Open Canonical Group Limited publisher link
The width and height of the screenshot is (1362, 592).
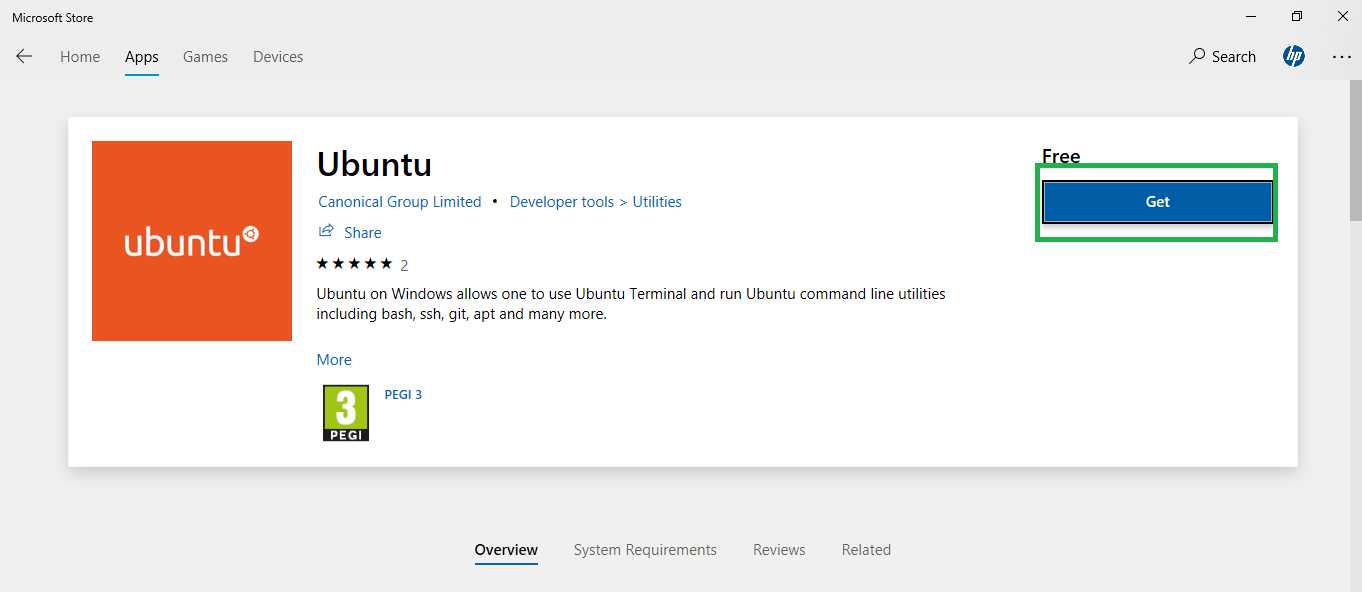[400, 202]
